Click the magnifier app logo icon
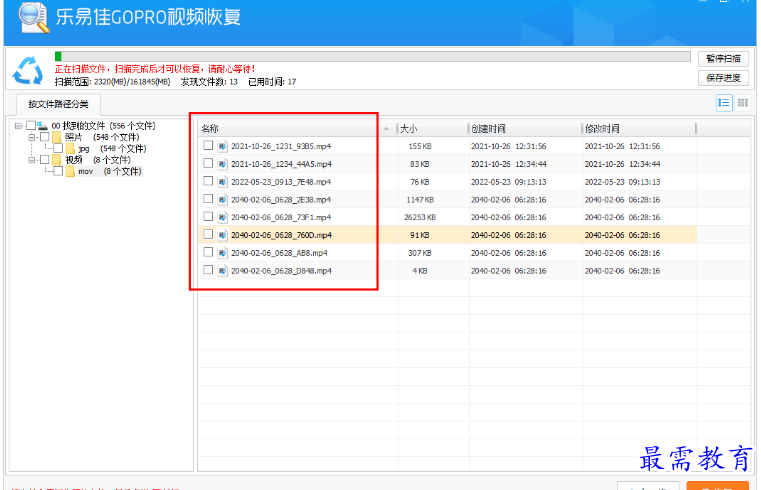This screenshot has height=490, width=761. 33,17
